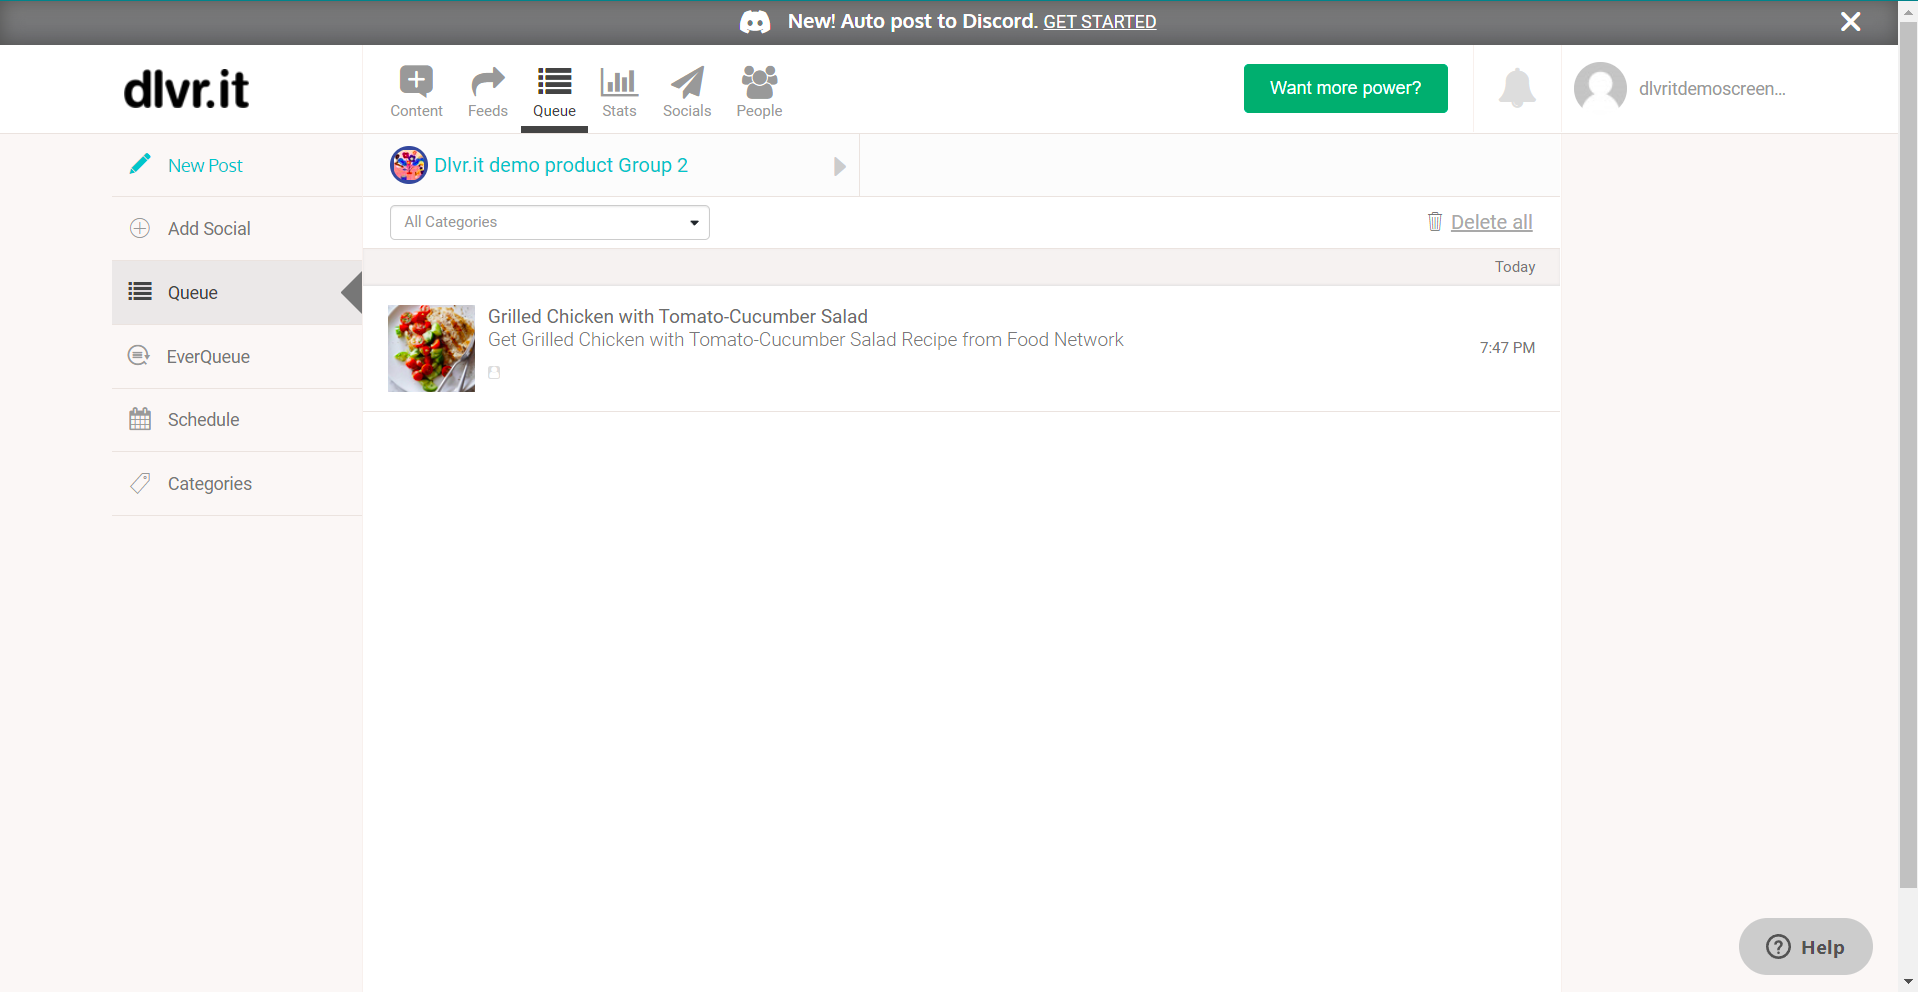Click the Help question mark icon

1778,946
